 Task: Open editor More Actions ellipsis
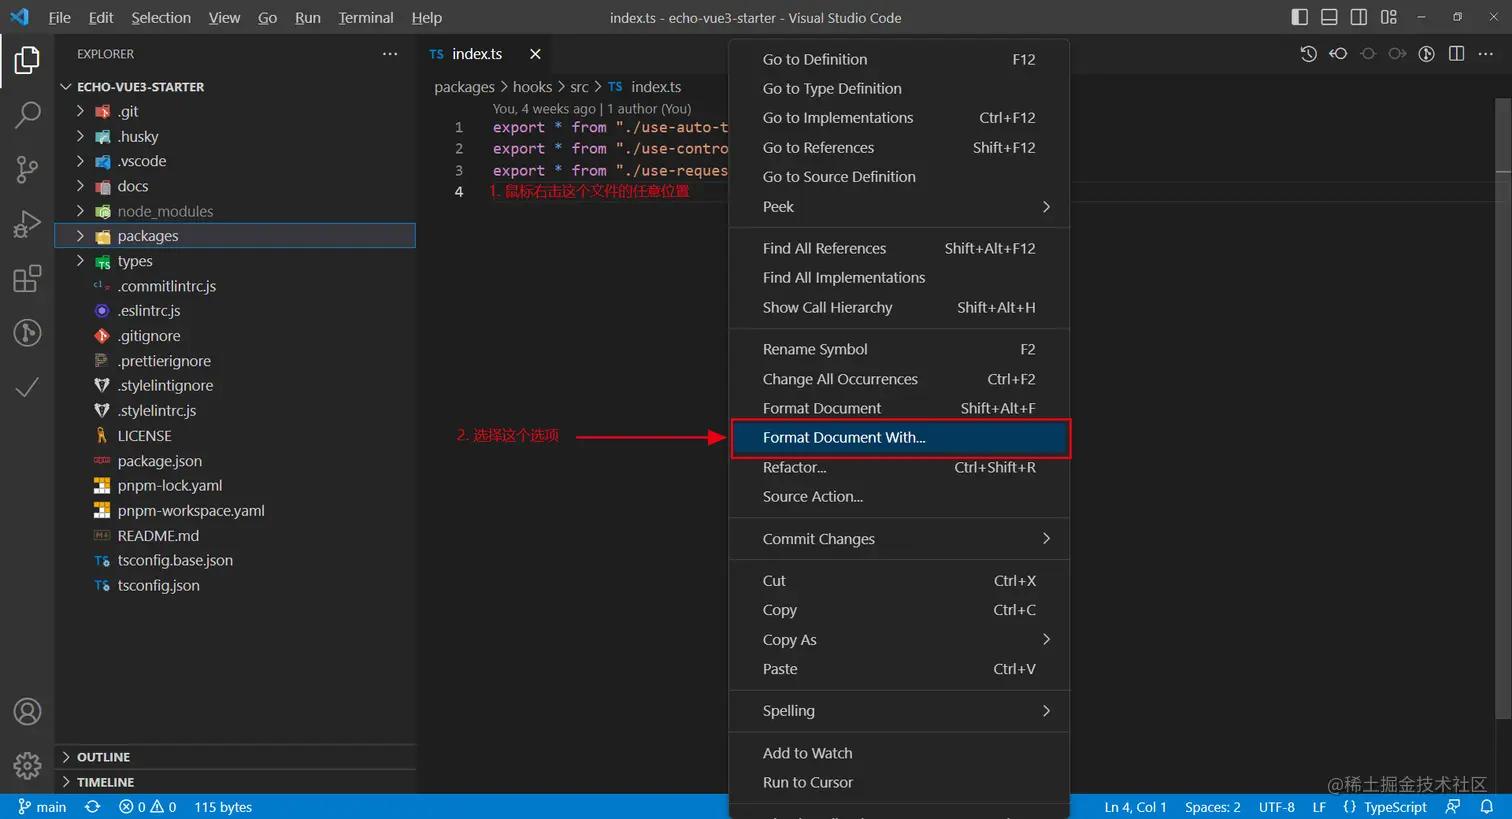[x=1486, y=54]
